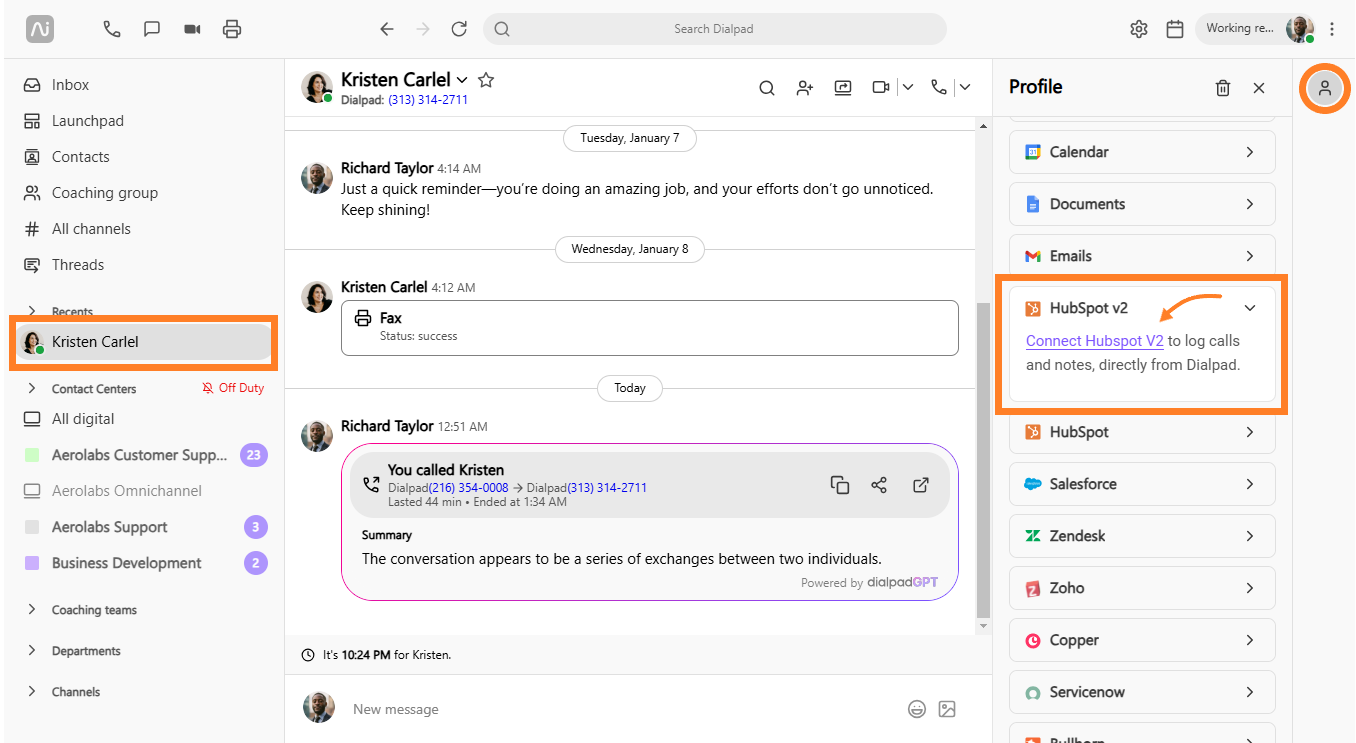Open new message chat bubble icon
The image size is (1356, 743).
(152, 29)
